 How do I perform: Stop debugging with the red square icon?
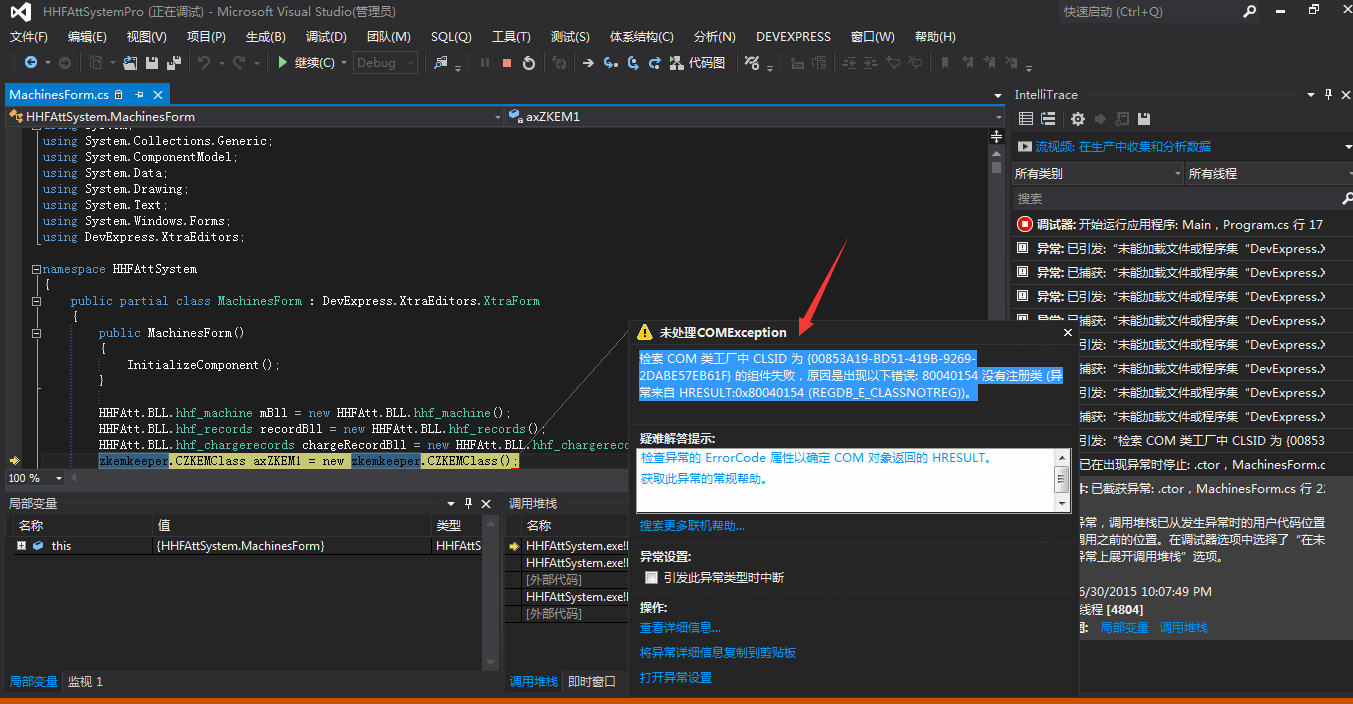pos(507,63)
